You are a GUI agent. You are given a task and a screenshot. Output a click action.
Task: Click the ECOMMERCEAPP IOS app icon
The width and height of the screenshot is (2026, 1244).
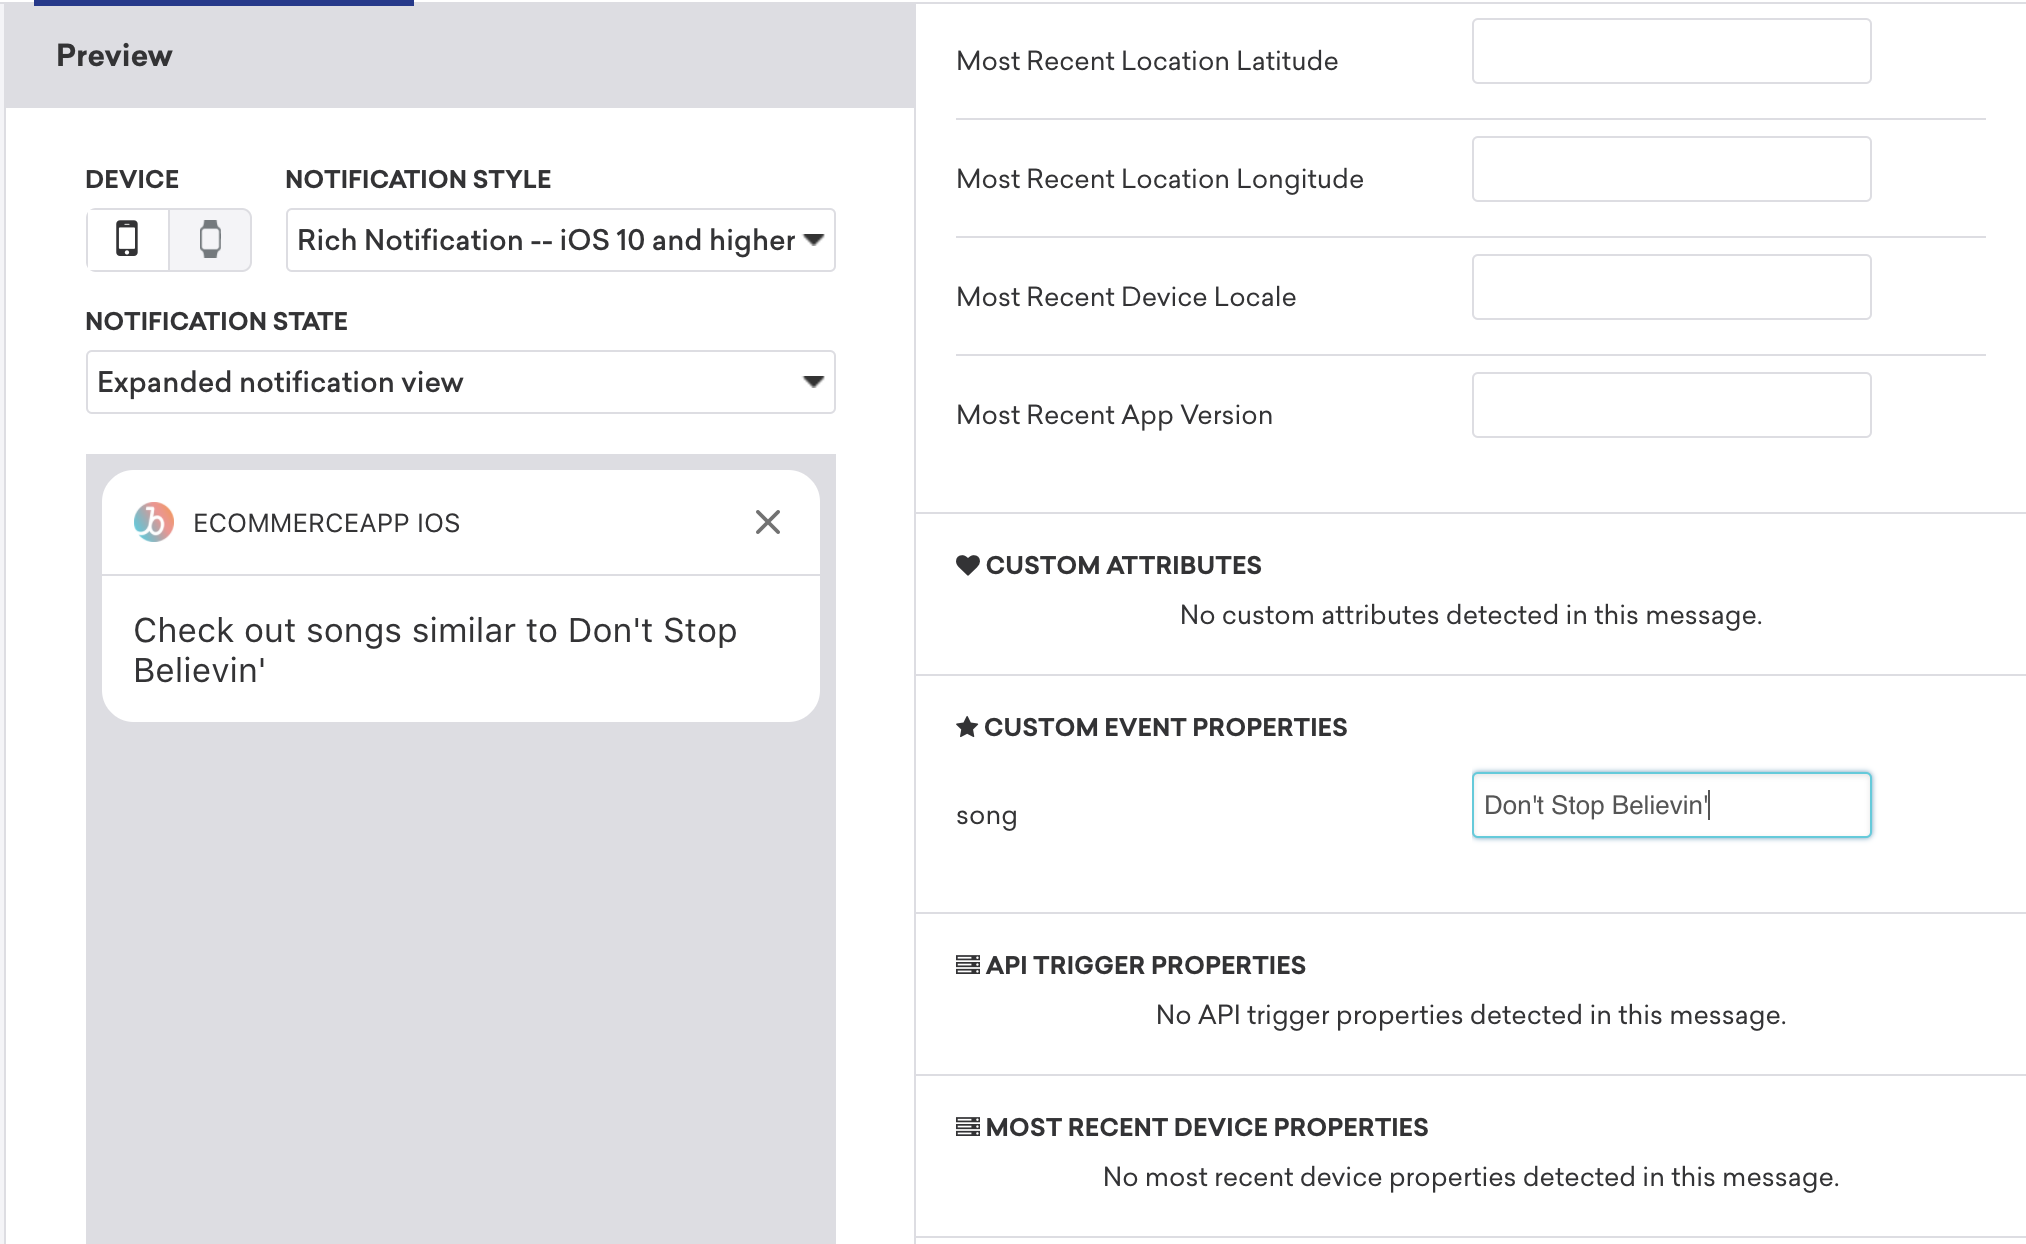pyautogui.click(x=153, y=524)
